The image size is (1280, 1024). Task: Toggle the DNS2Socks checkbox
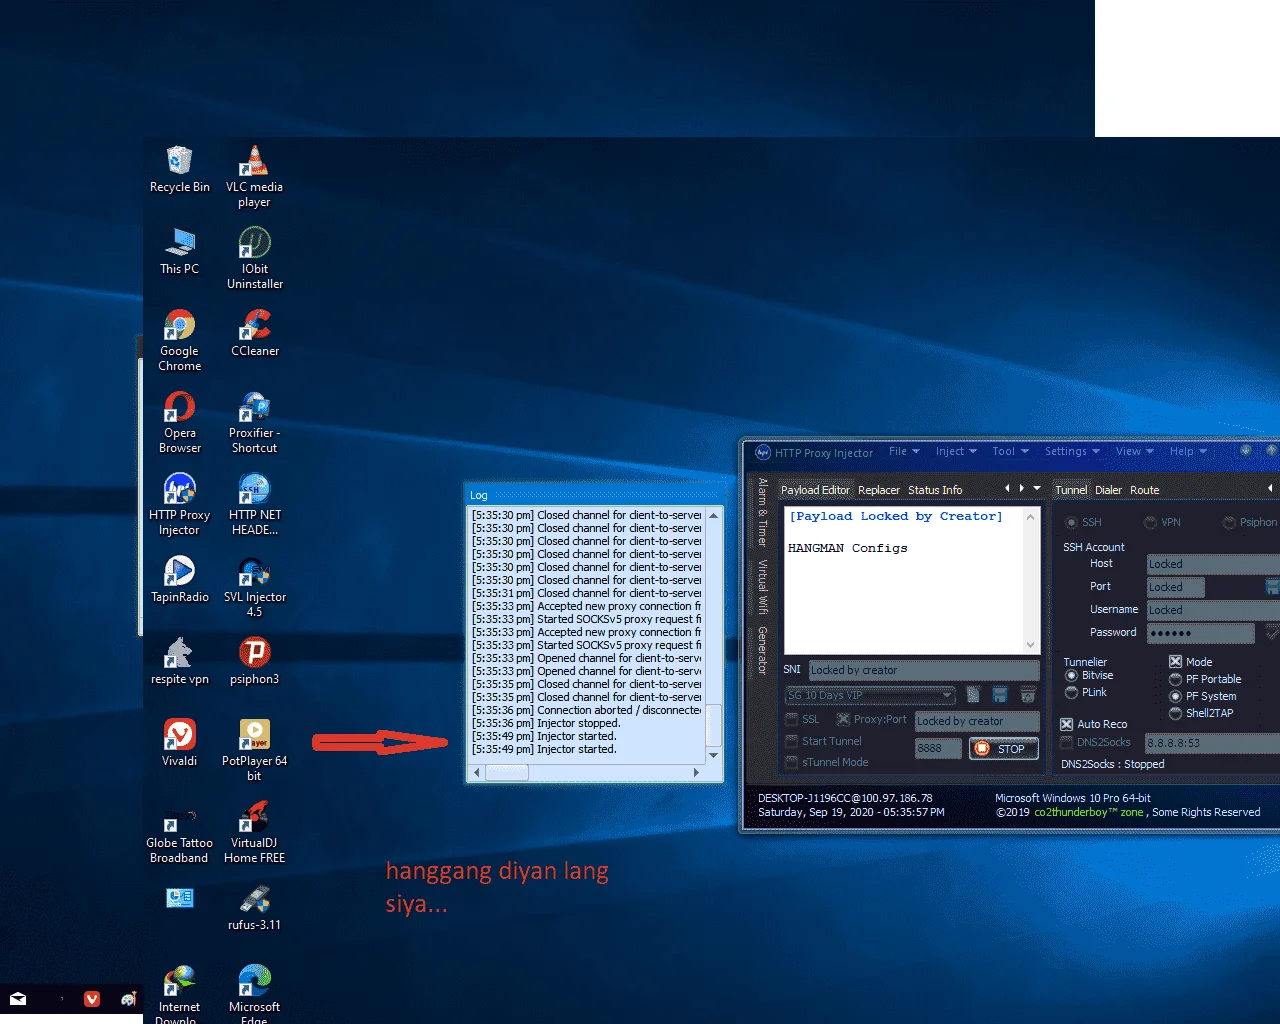point(1067,742)
